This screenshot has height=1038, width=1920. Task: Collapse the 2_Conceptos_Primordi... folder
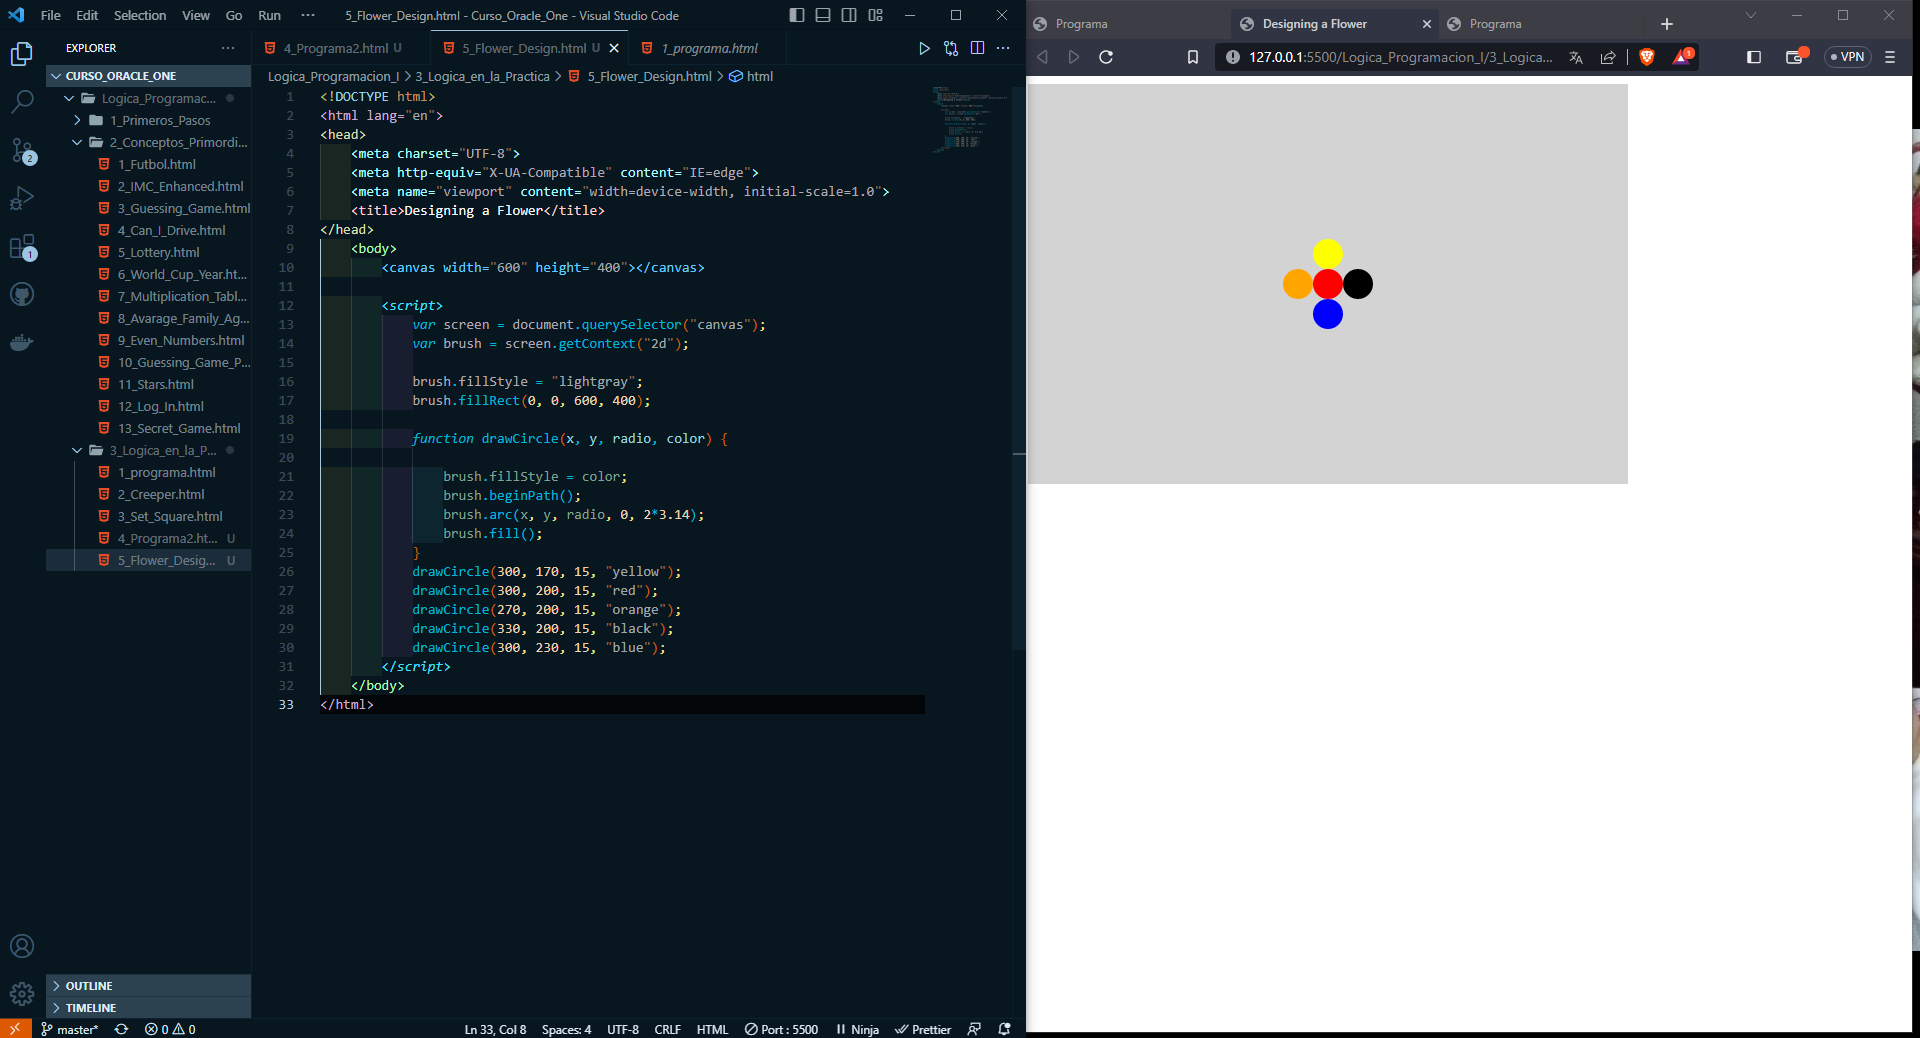[148, 142]
